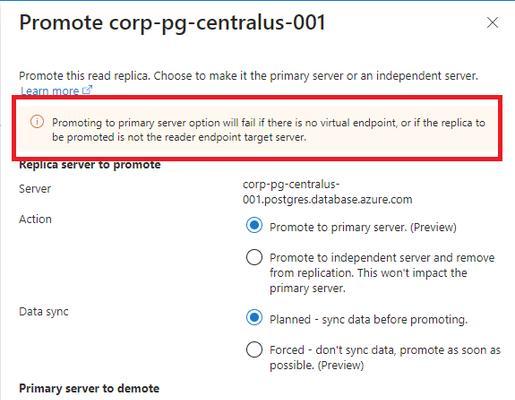Choose the Forced data sync radio button
The height and width of the screenshot is (400, 515).
(x=254, y=350)
